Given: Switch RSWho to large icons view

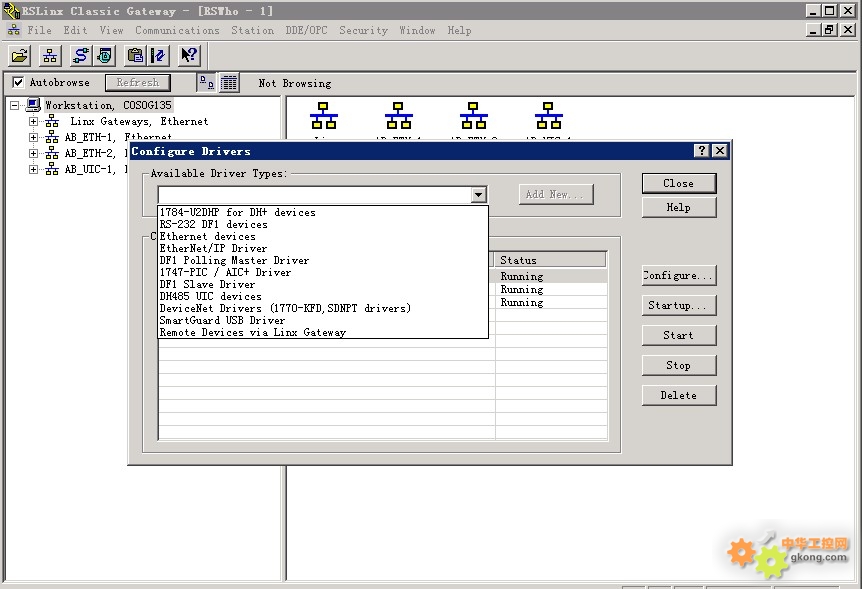Looking at the screenshot, I should pos(207,83).
